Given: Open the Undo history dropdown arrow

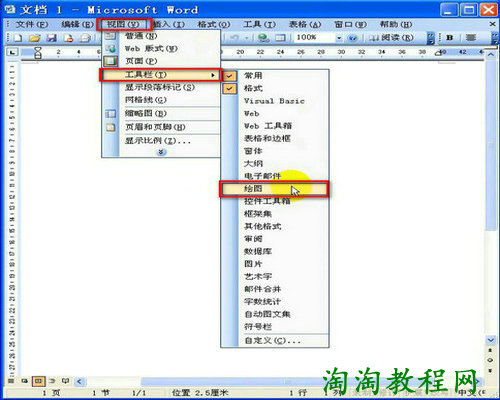Looking at the screenshot, I should (247, 38).
